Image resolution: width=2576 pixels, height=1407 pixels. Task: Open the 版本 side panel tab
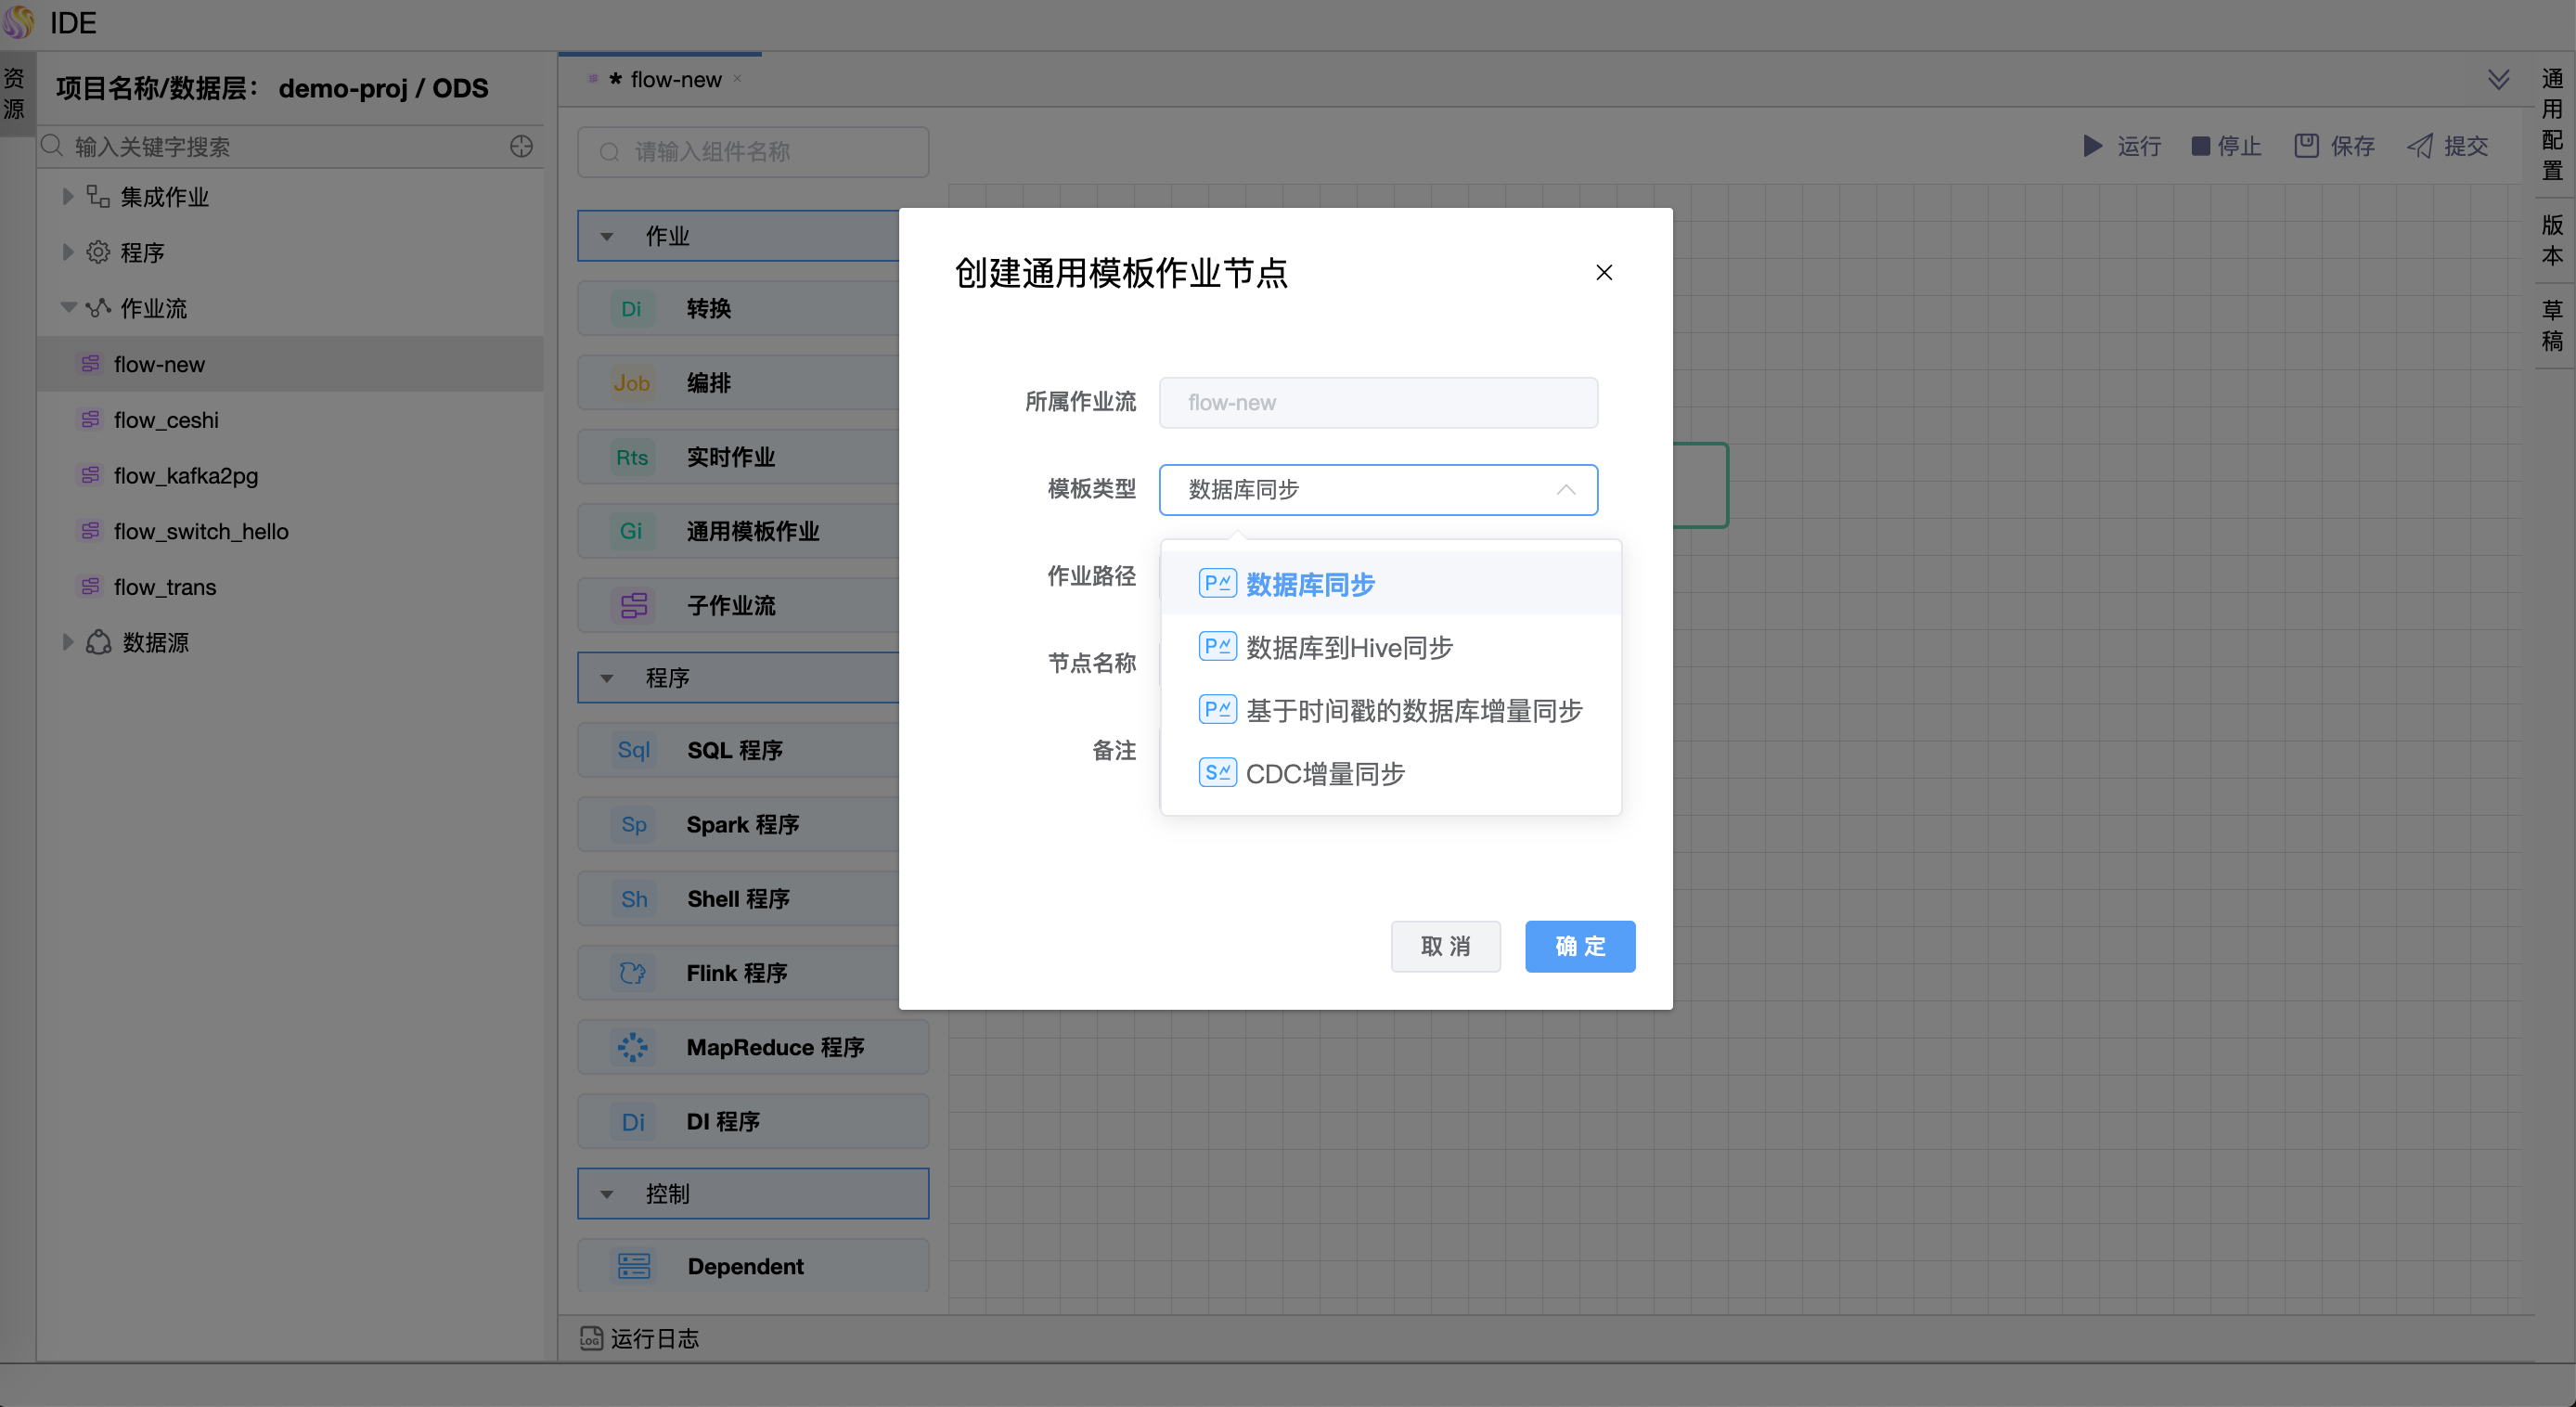pos(2551,240)
